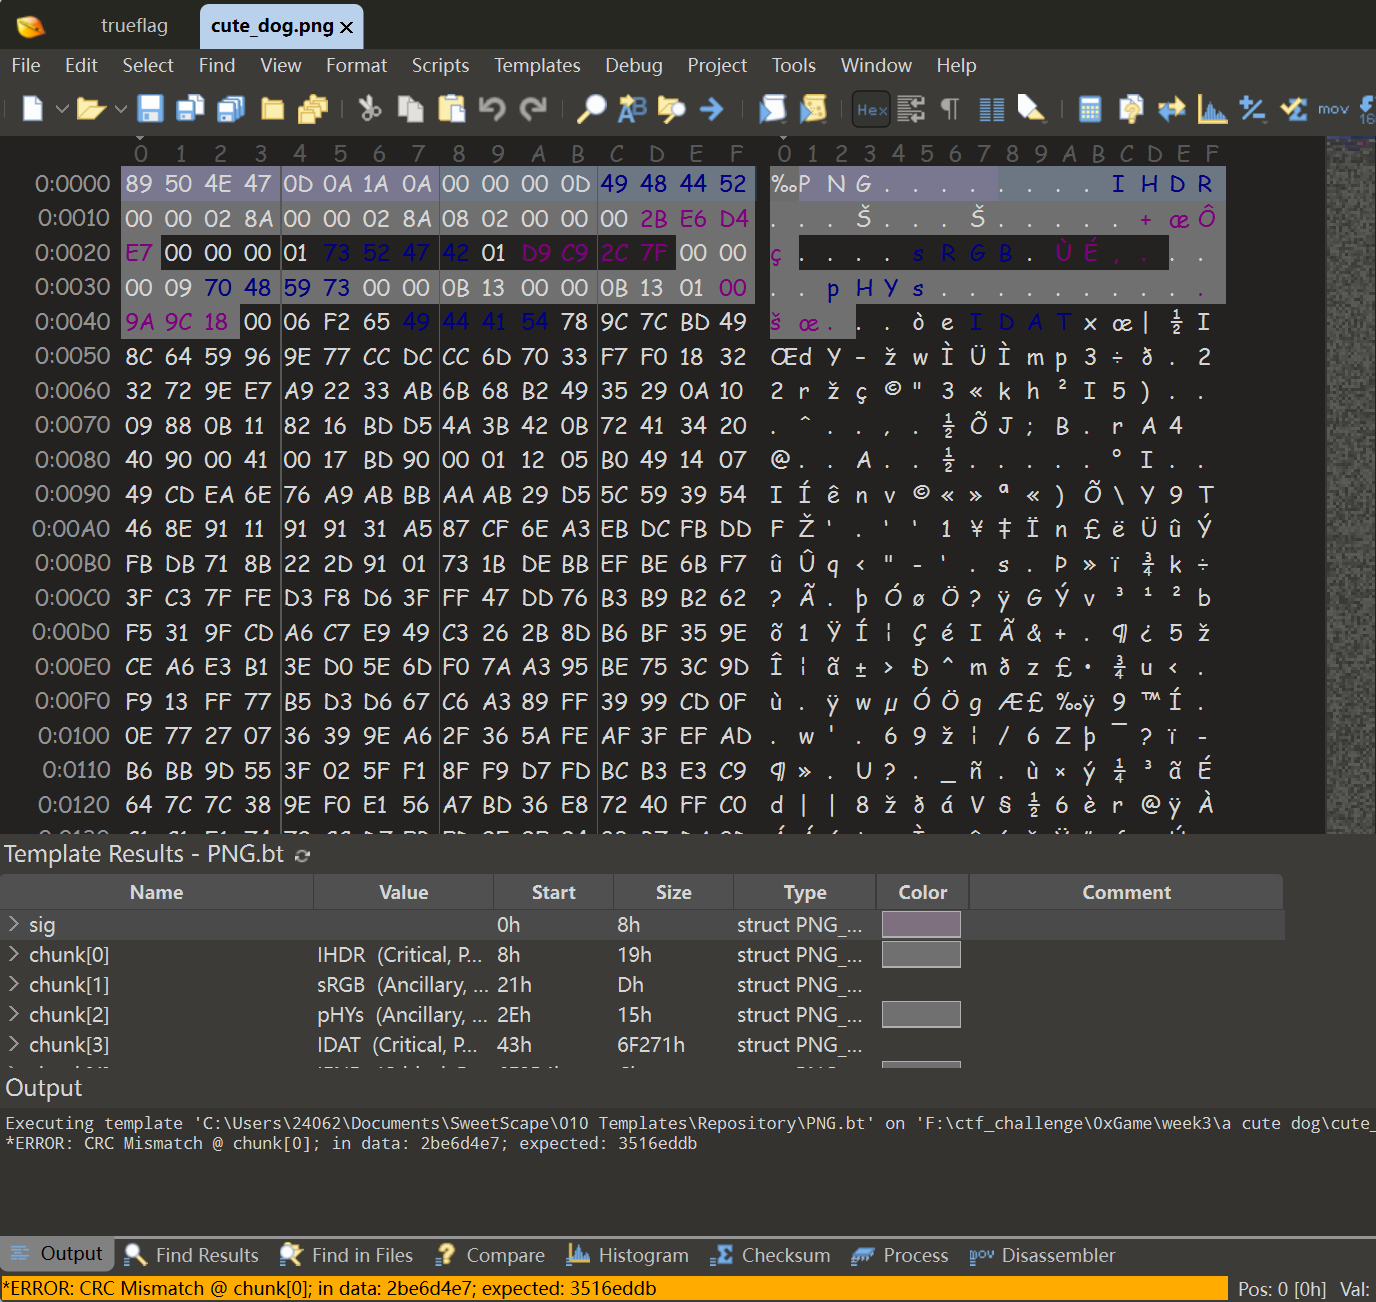Image resolution: width=1376 pixels, height=1302 pixels.
Task: Click the Run Template icon
Action: 813,109
